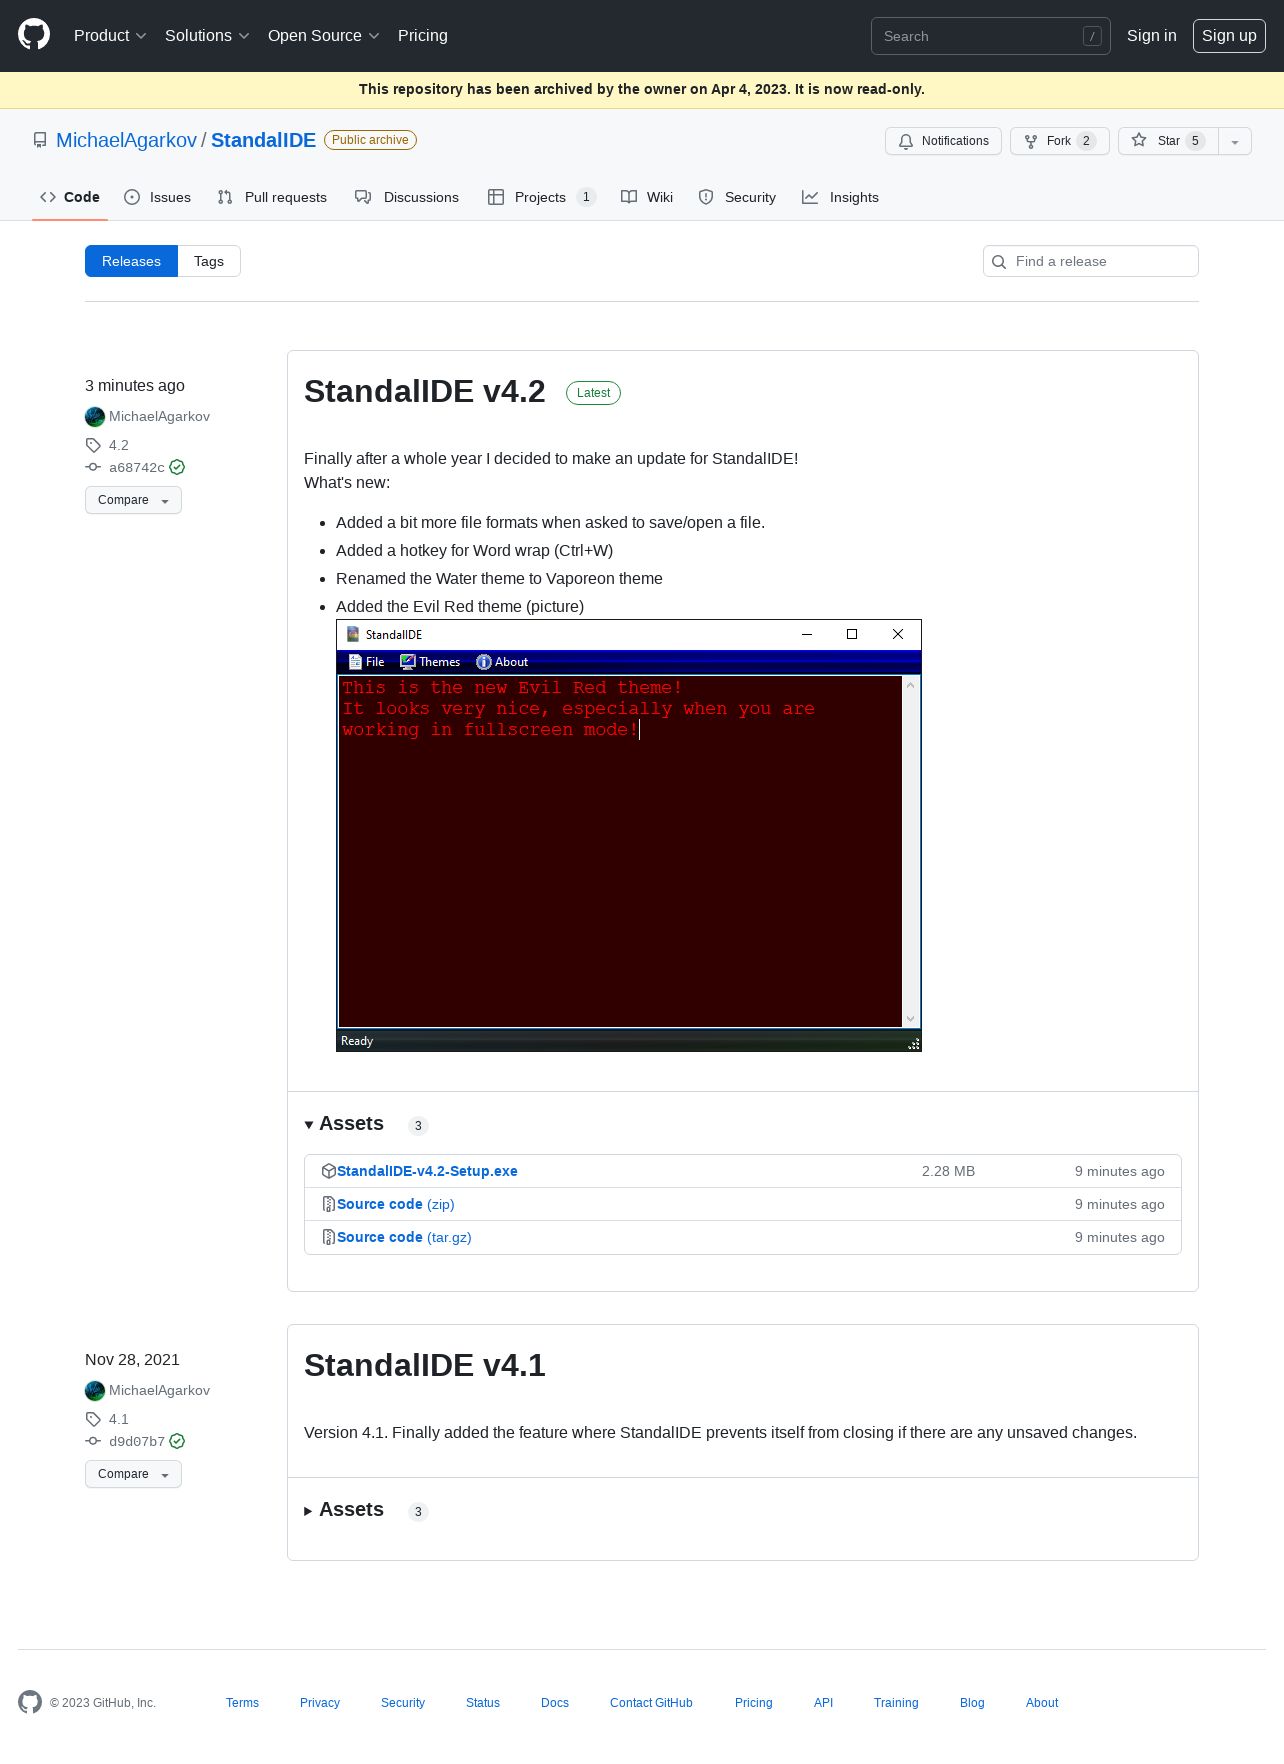This screenshot has height=1764, width=1284.
Task: Open commit d9d07b7
Action: [137, 1441]
